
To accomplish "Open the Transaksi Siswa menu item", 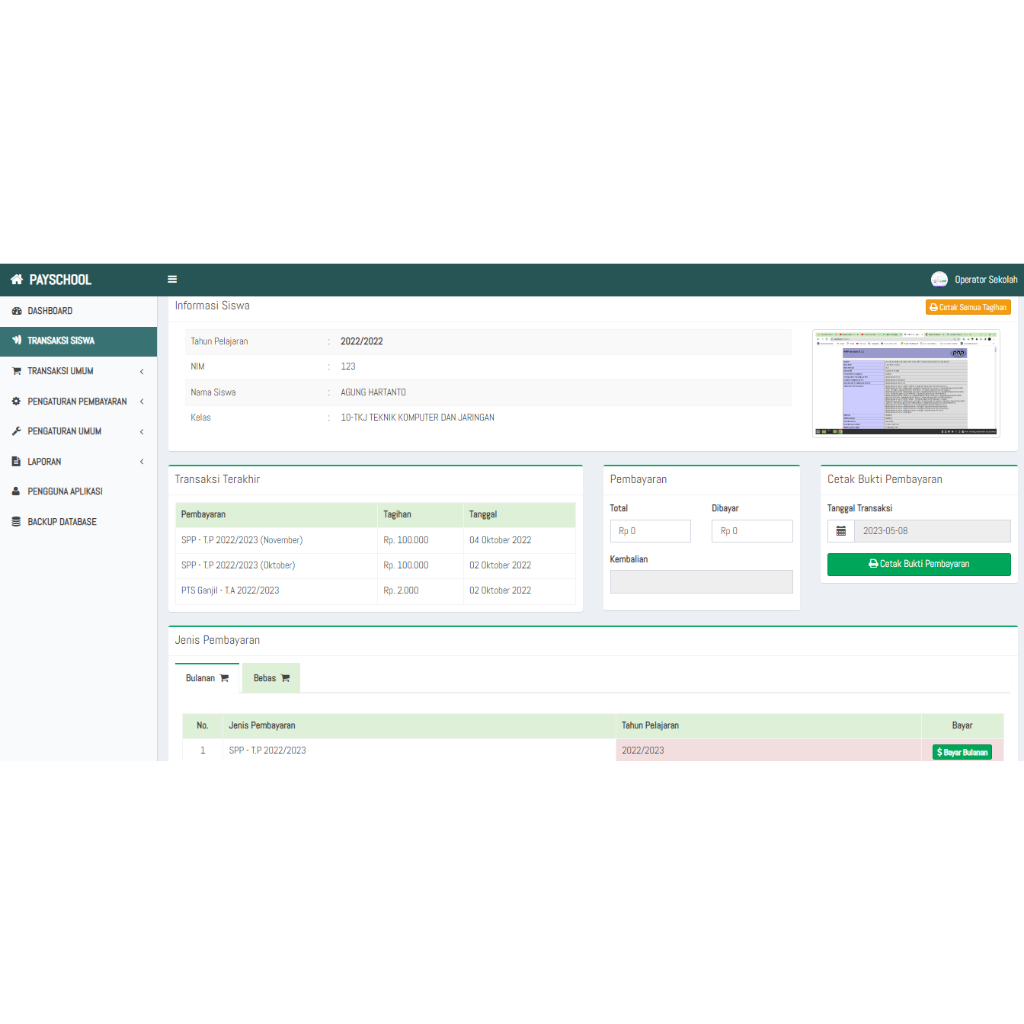I will pos(78,341).
